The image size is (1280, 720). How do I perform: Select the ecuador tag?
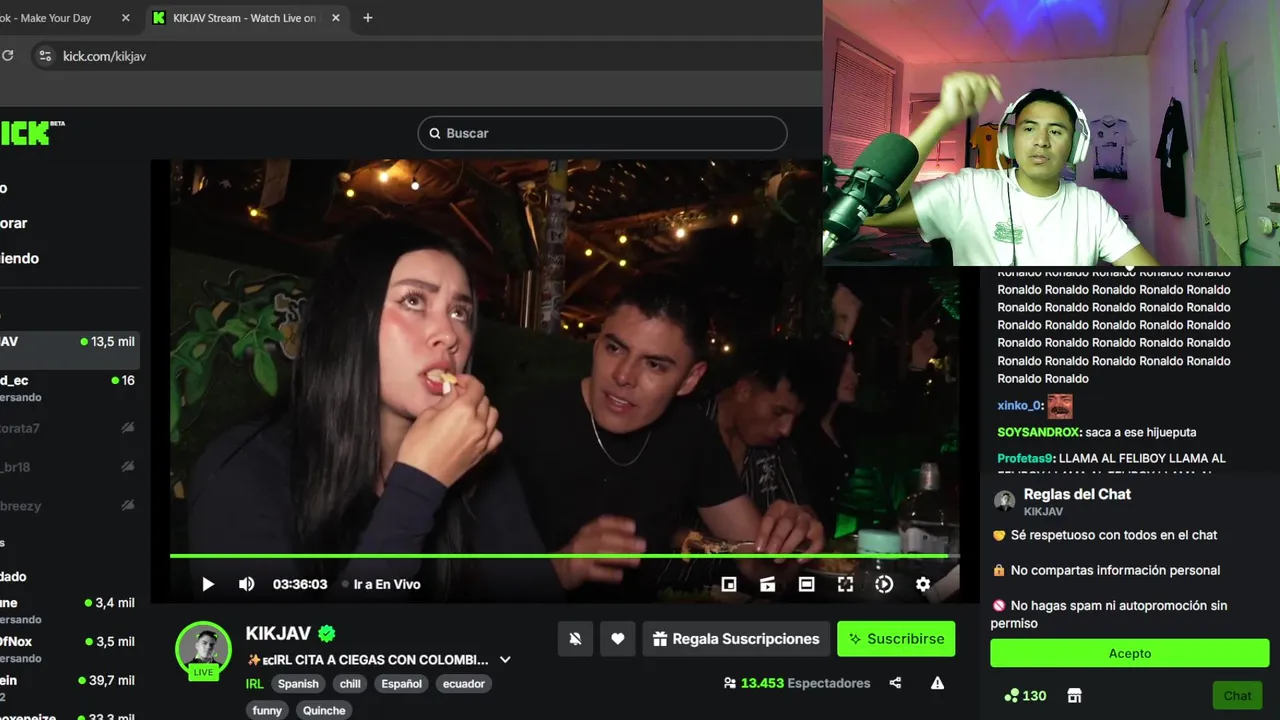464,684
